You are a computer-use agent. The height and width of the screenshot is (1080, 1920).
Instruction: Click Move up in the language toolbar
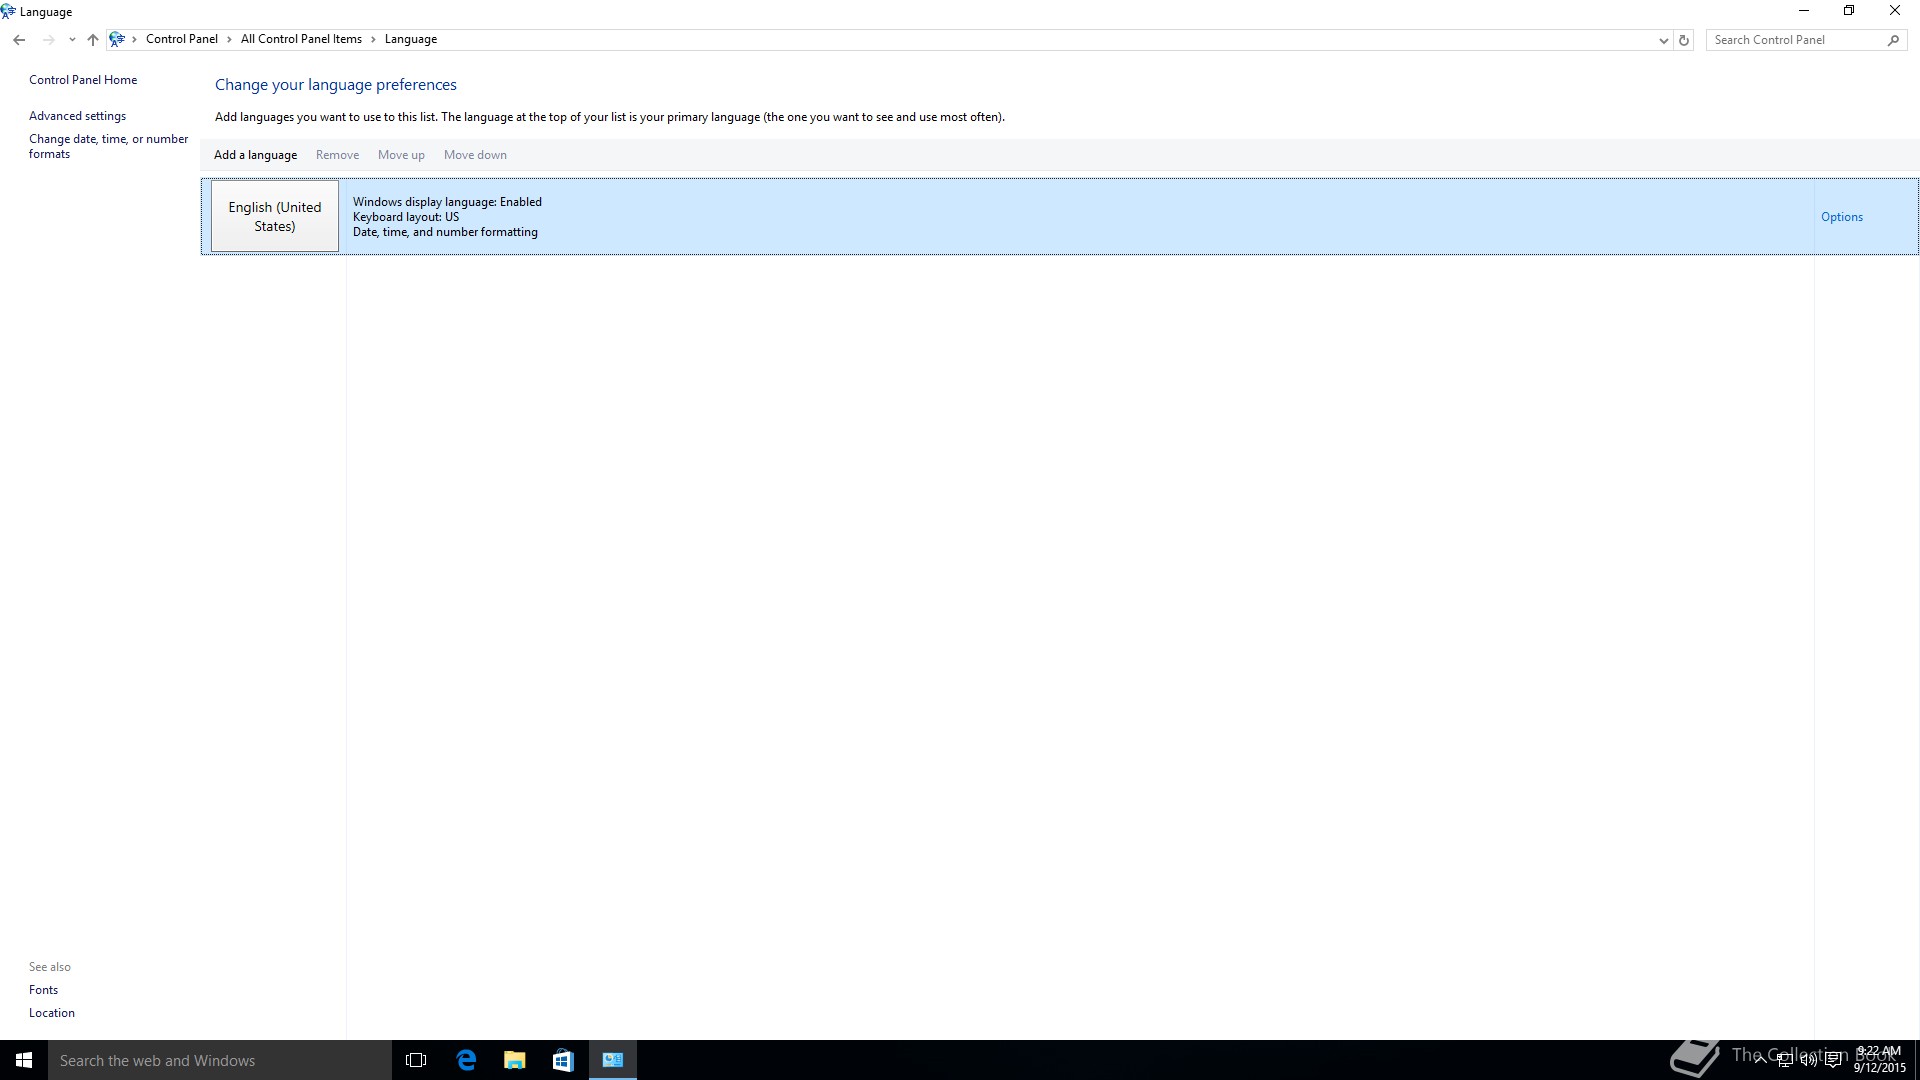point(401,155)
